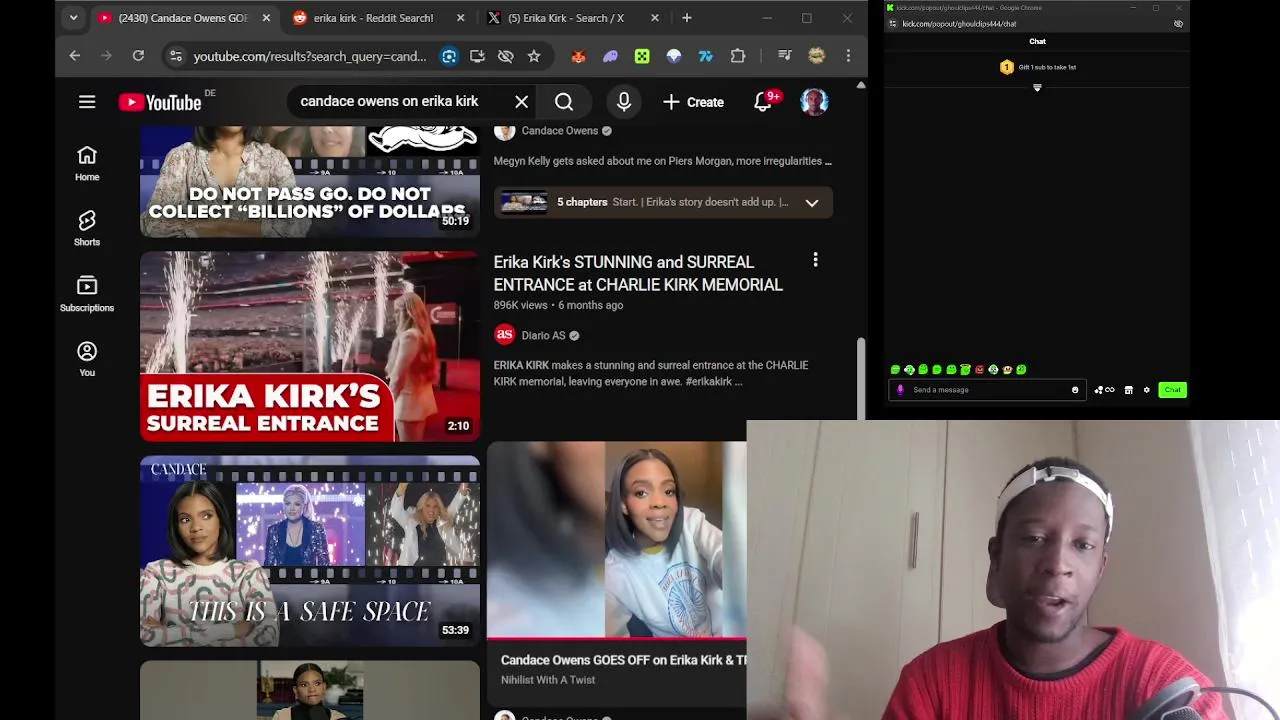Play the Surreal Entrance video thumbnail
Viewport: 1280px width, 720px height.
point(310,346)
